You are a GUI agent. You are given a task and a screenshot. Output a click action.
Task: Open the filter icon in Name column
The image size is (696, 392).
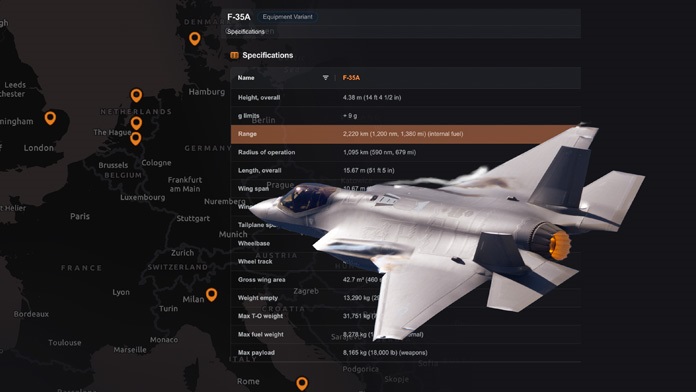325,78
